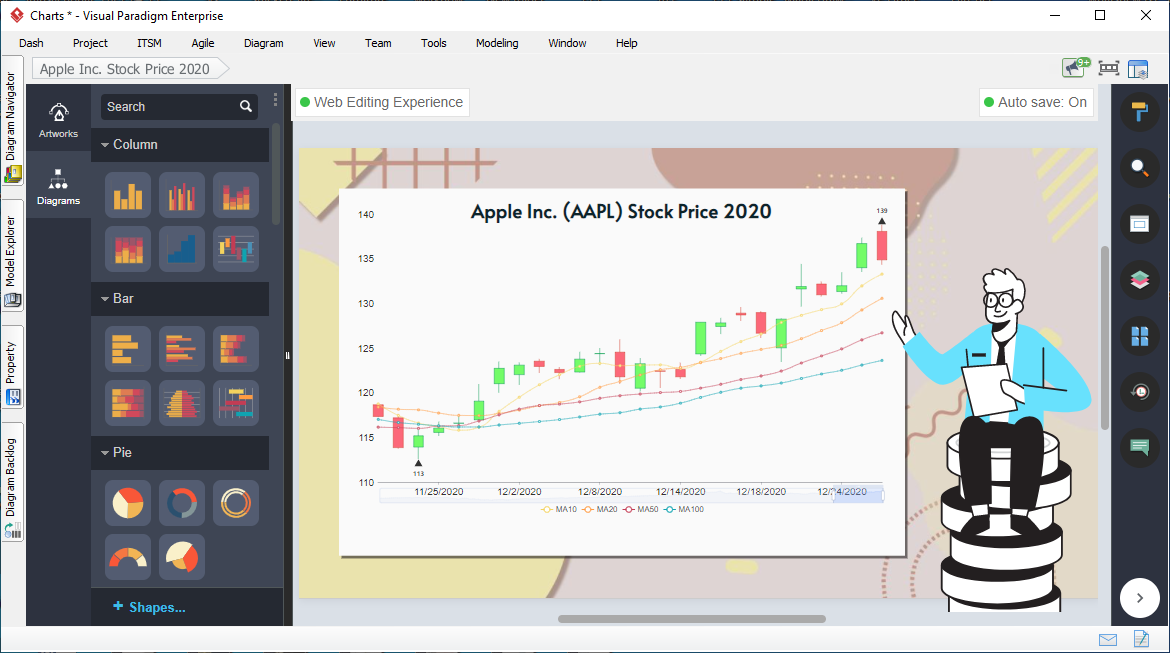The width and height of the screenshot is (1170, 653).
Task: Select the pyramid bar chart icon
Action: 181,403
